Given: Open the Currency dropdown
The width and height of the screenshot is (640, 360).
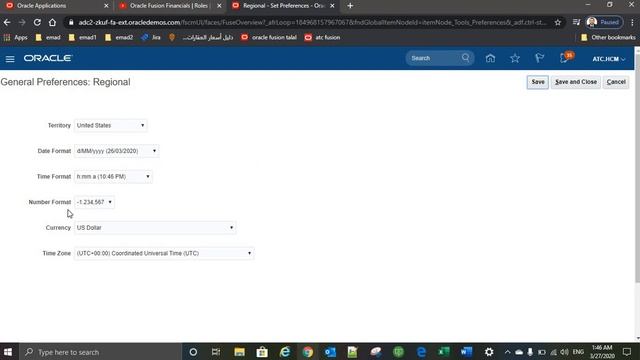Looking at the screenshot, I should 155,228.
